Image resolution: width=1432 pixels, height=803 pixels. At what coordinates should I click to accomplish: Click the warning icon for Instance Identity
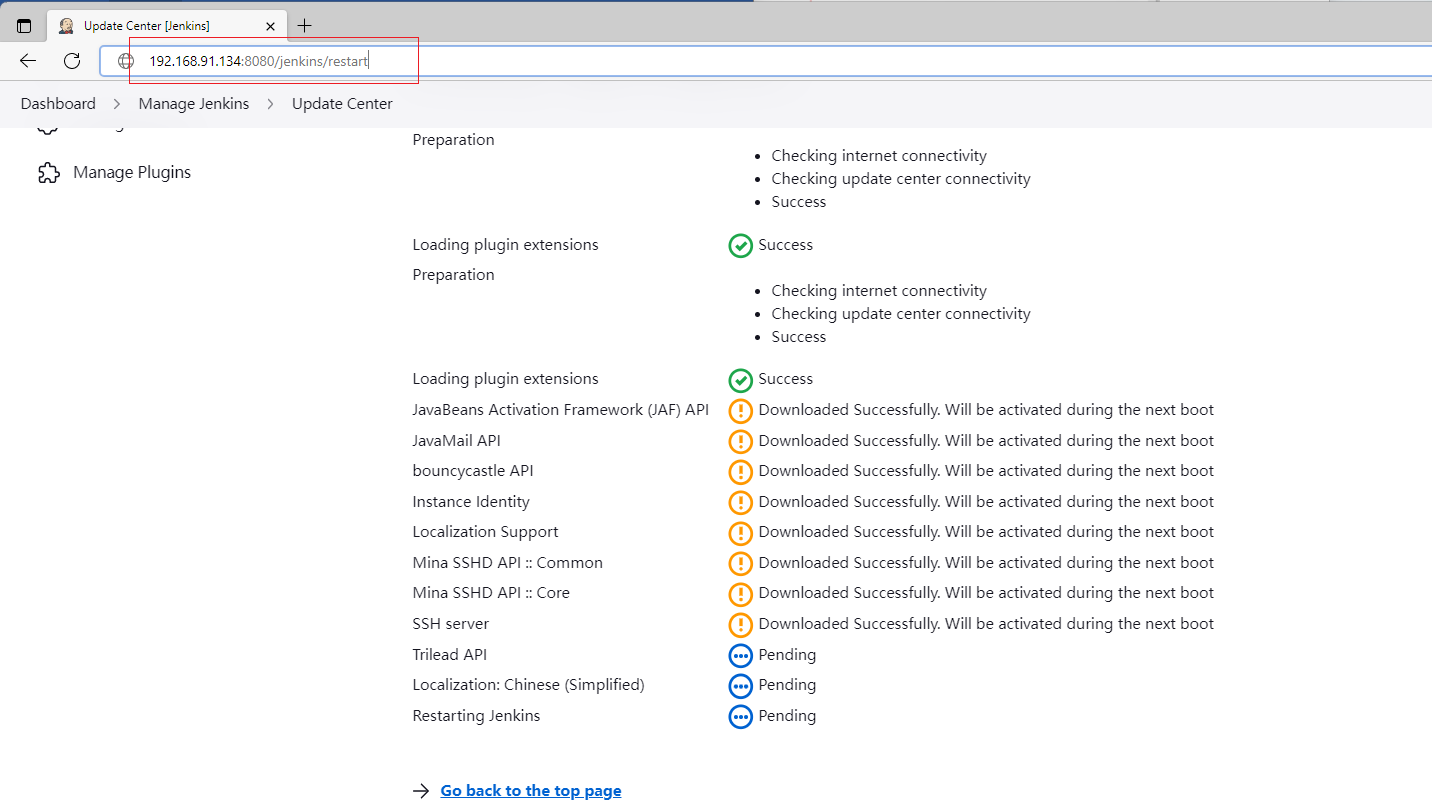[740, 502]
